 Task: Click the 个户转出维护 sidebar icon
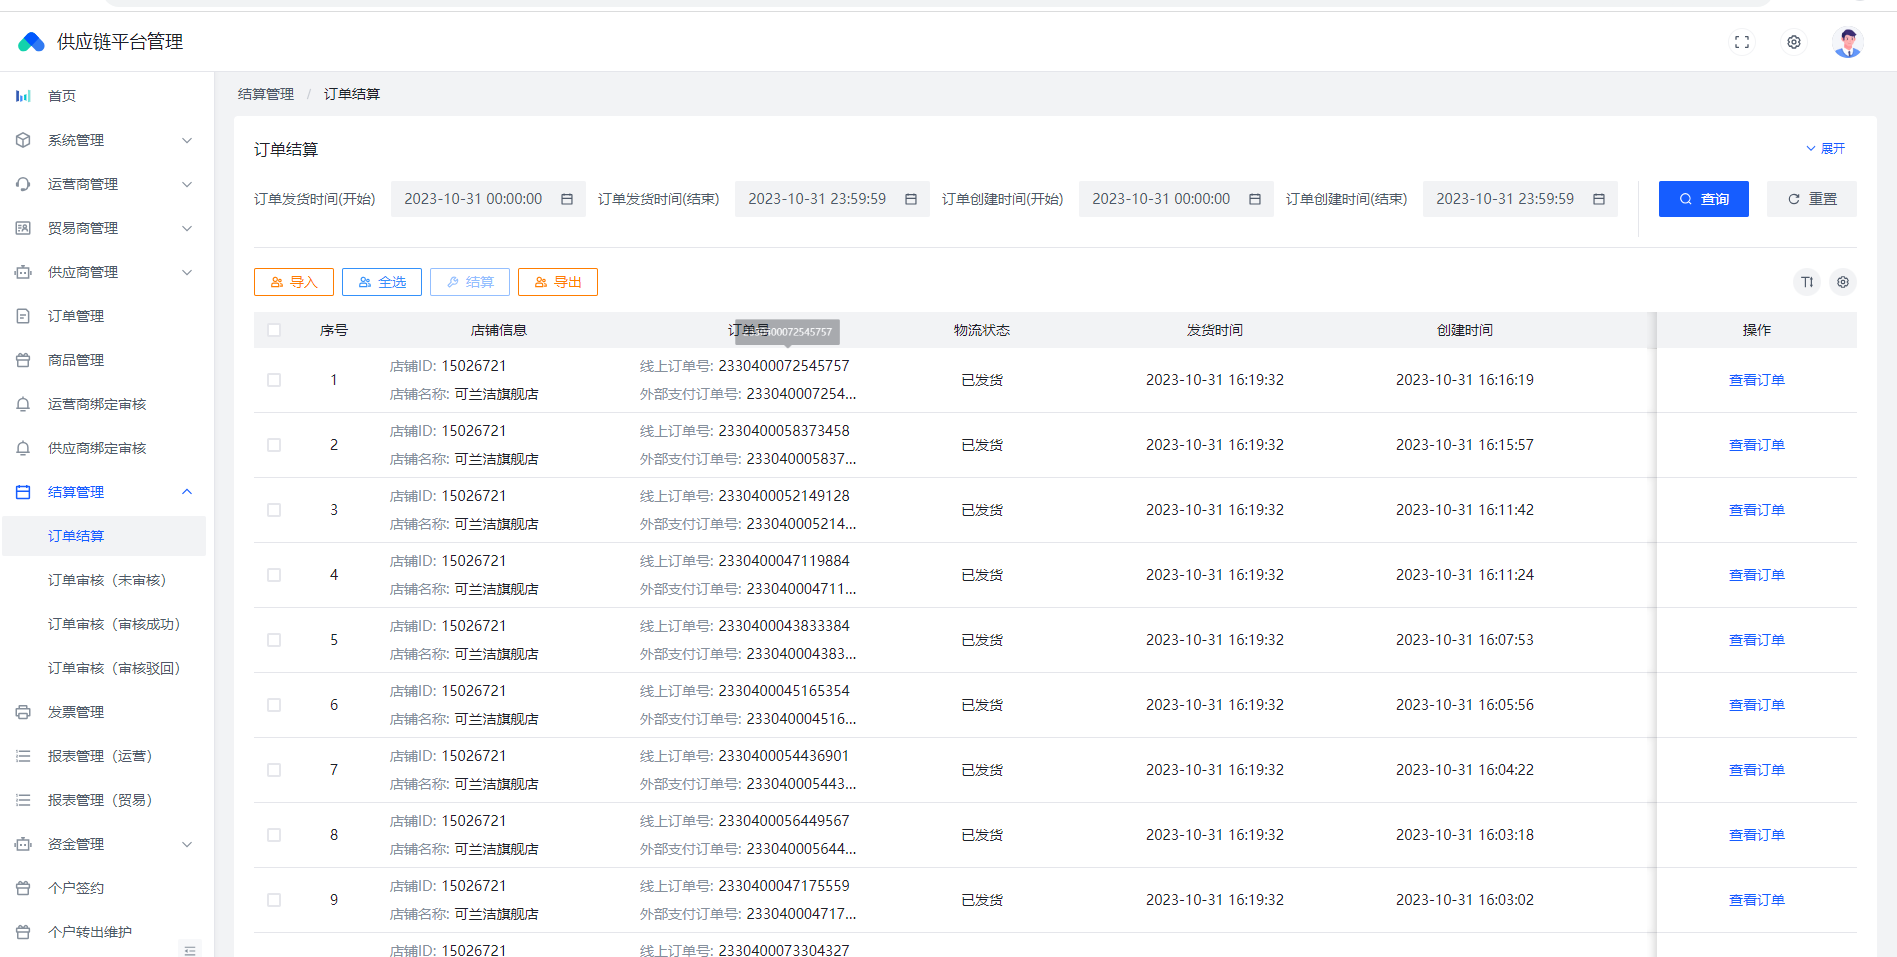coord(23,932)
